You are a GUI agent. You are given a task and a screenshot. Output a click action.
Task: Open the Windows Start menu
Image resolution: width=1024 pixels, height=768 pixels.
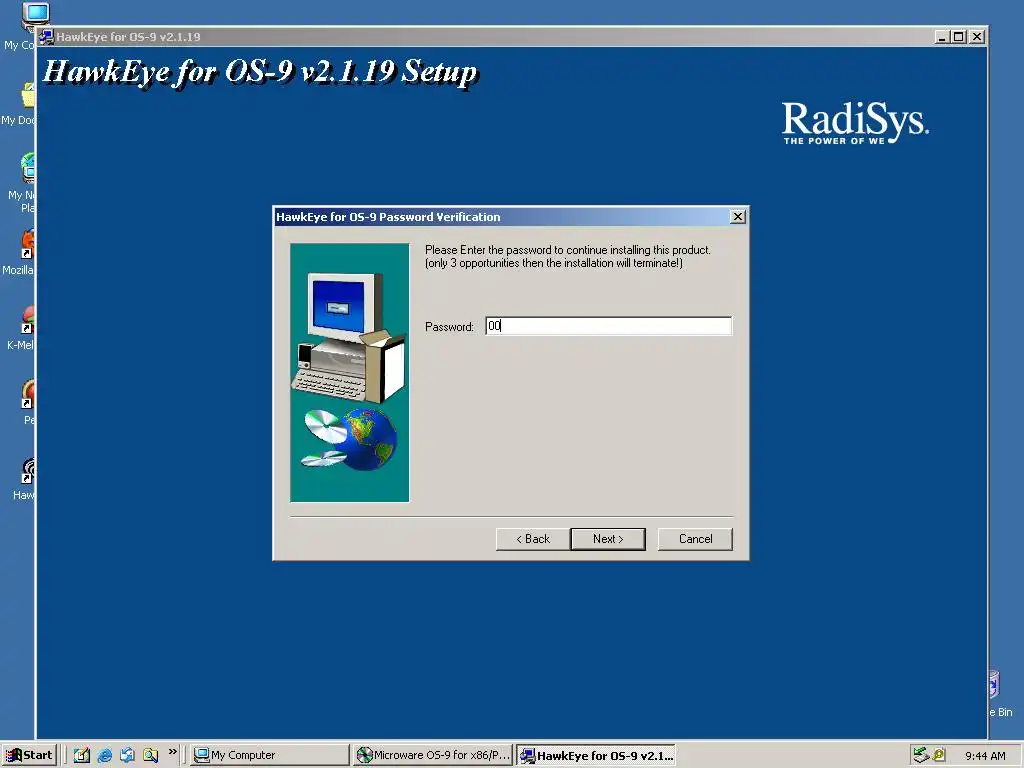pos(29,755)
